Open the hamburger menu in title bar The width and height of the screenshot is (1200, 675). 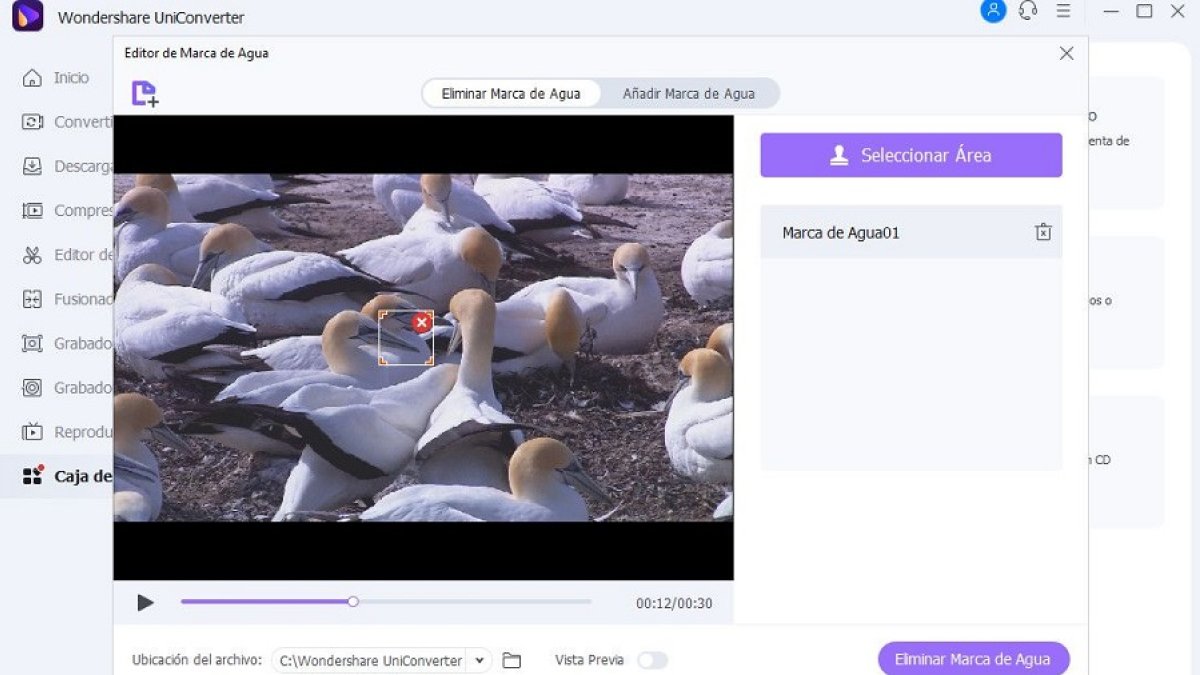(1064, 10)
